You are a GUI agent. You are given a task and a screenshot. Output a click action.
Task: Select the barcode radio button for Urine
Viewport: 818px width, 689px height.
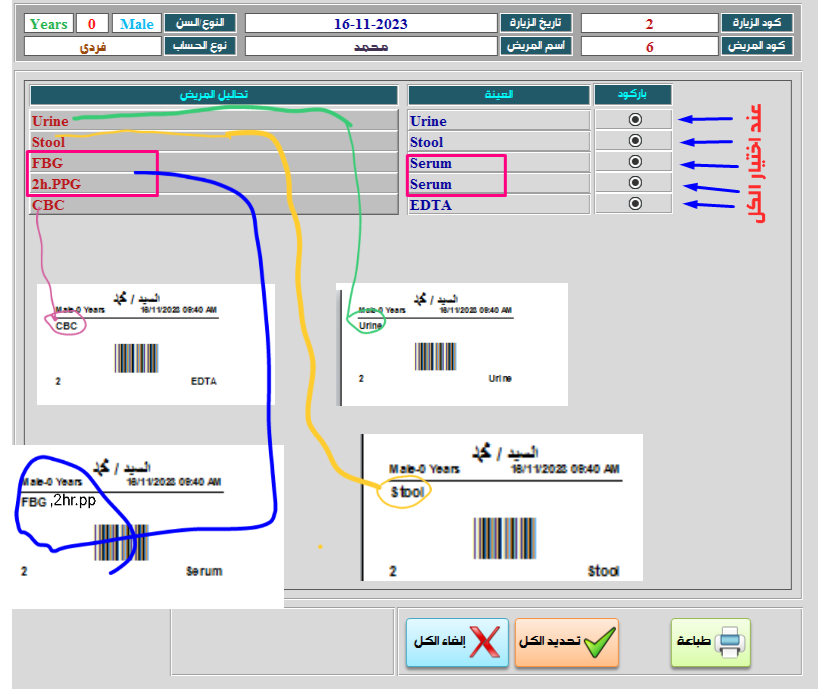pyautogui.click(x=635, y=120)
